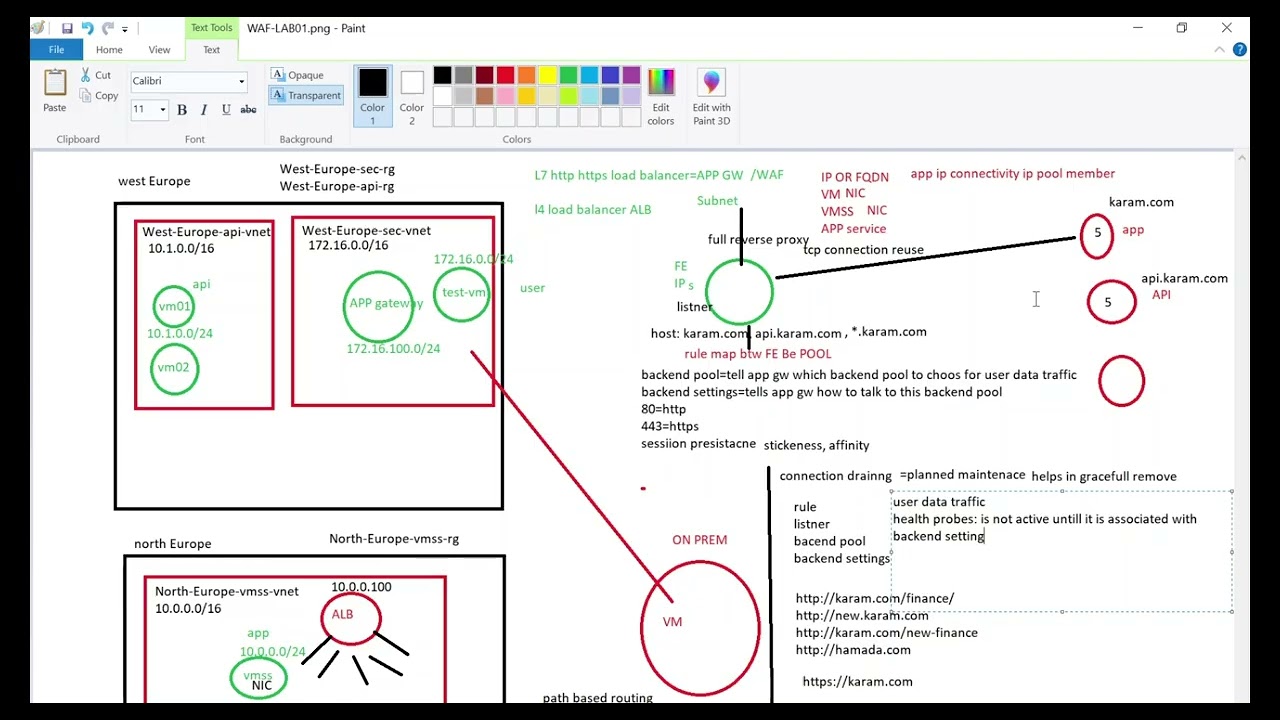Toggle Bold formatting
This screenshot has width=1280, height=720.
pos(182,109)
